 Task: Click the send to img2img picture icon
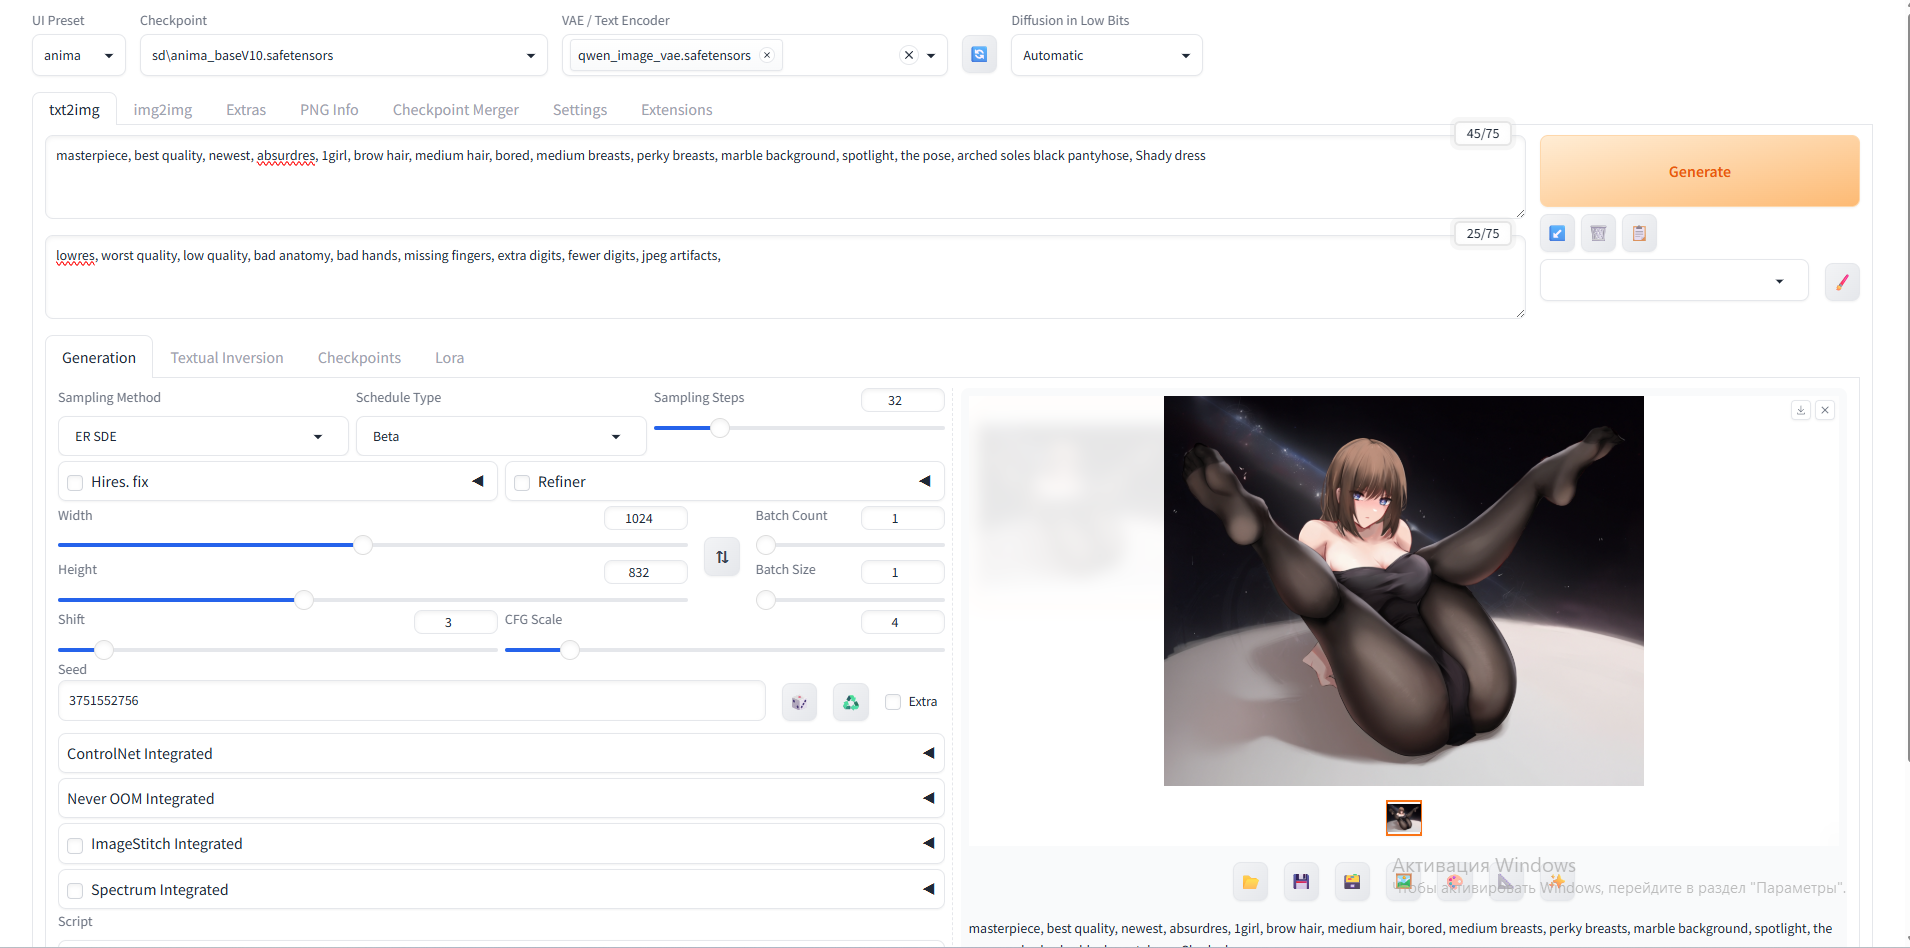tap(1403, 881)
